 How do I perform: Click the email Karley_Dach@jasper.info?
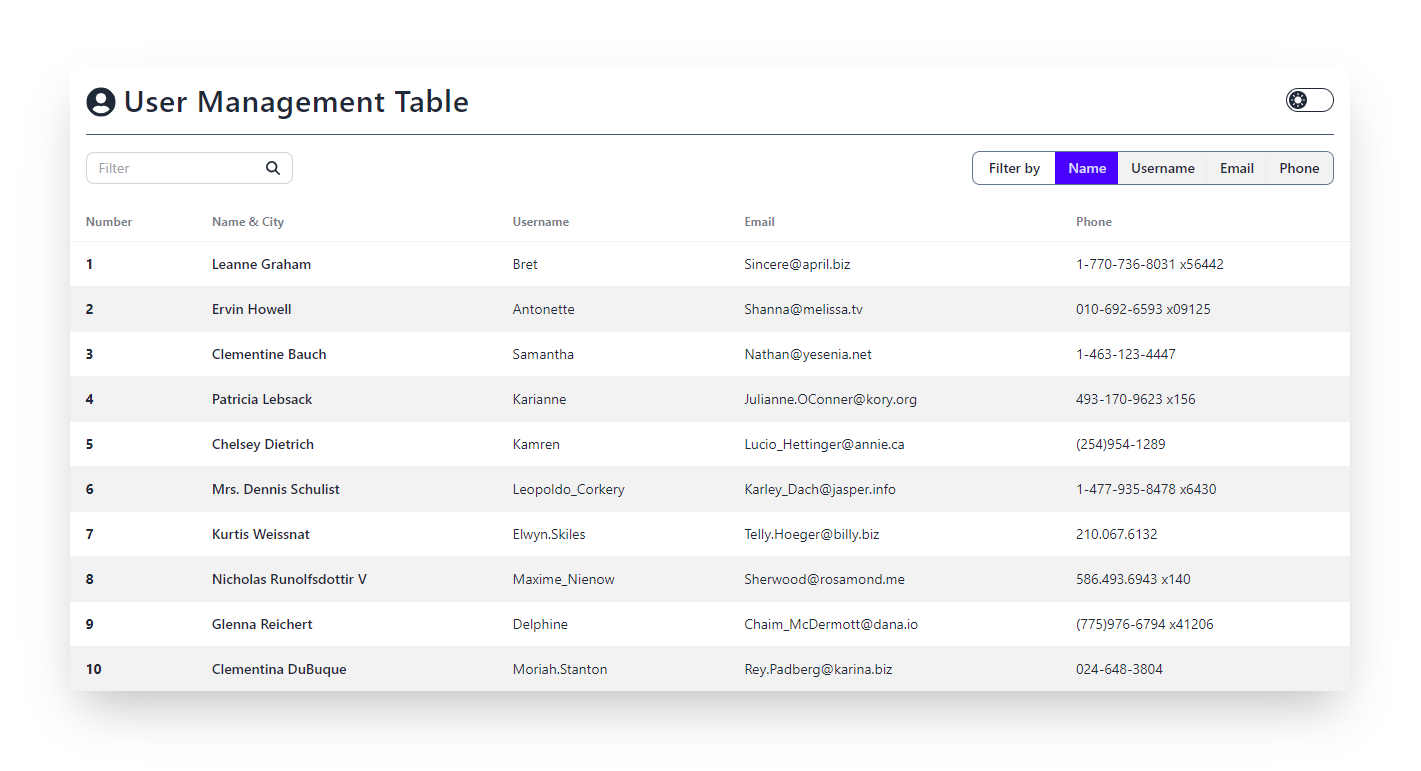[820, 489]
